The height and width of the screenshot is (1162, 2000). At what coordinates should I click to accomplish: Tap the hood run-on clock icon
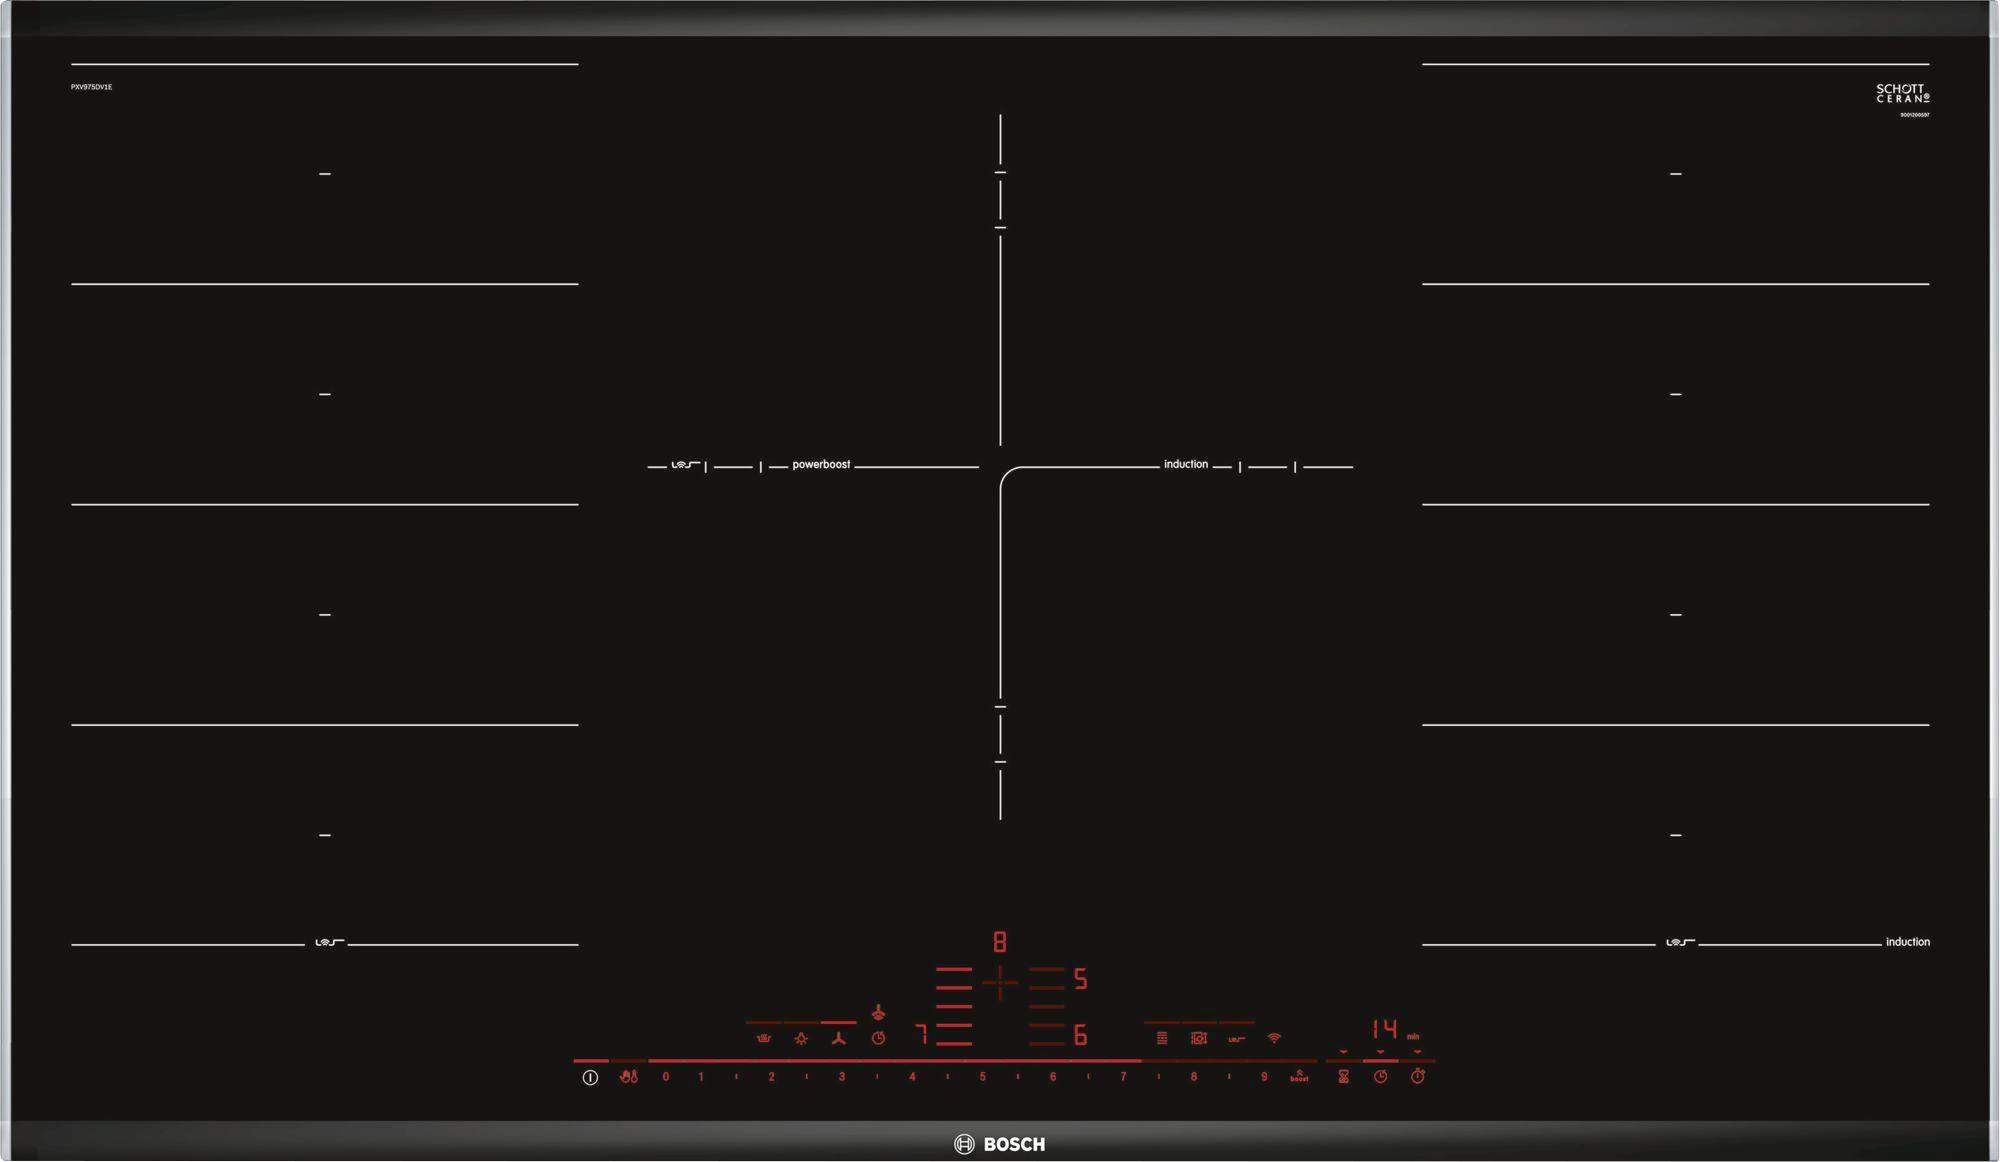point(878,1039)
